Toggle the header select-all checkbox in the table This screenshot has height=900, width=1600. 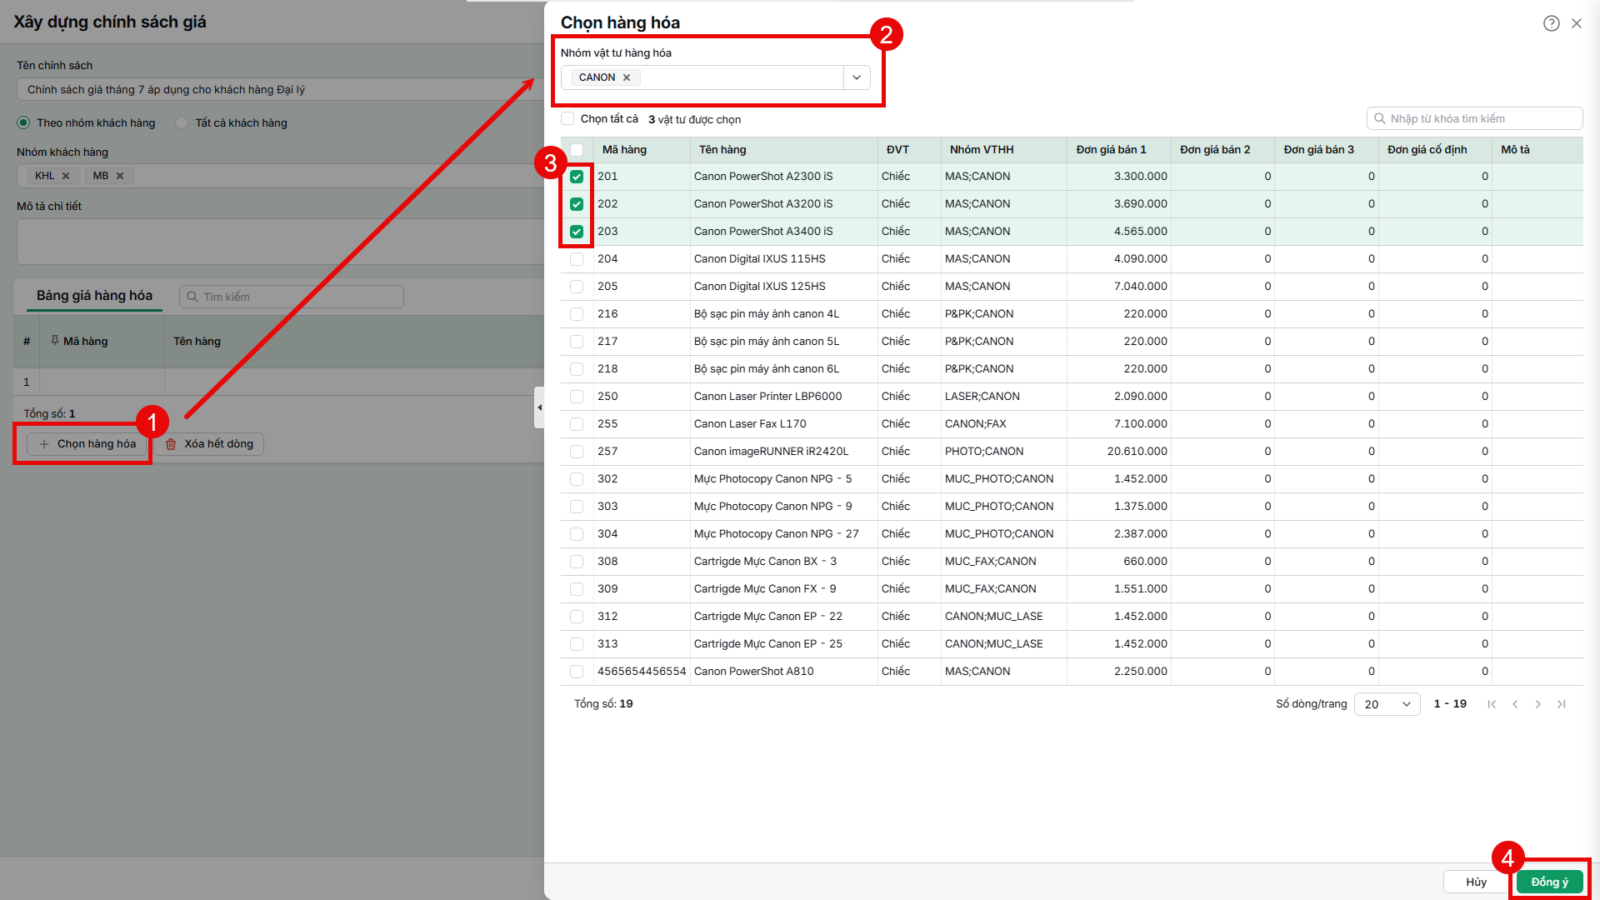coord(577,150)
